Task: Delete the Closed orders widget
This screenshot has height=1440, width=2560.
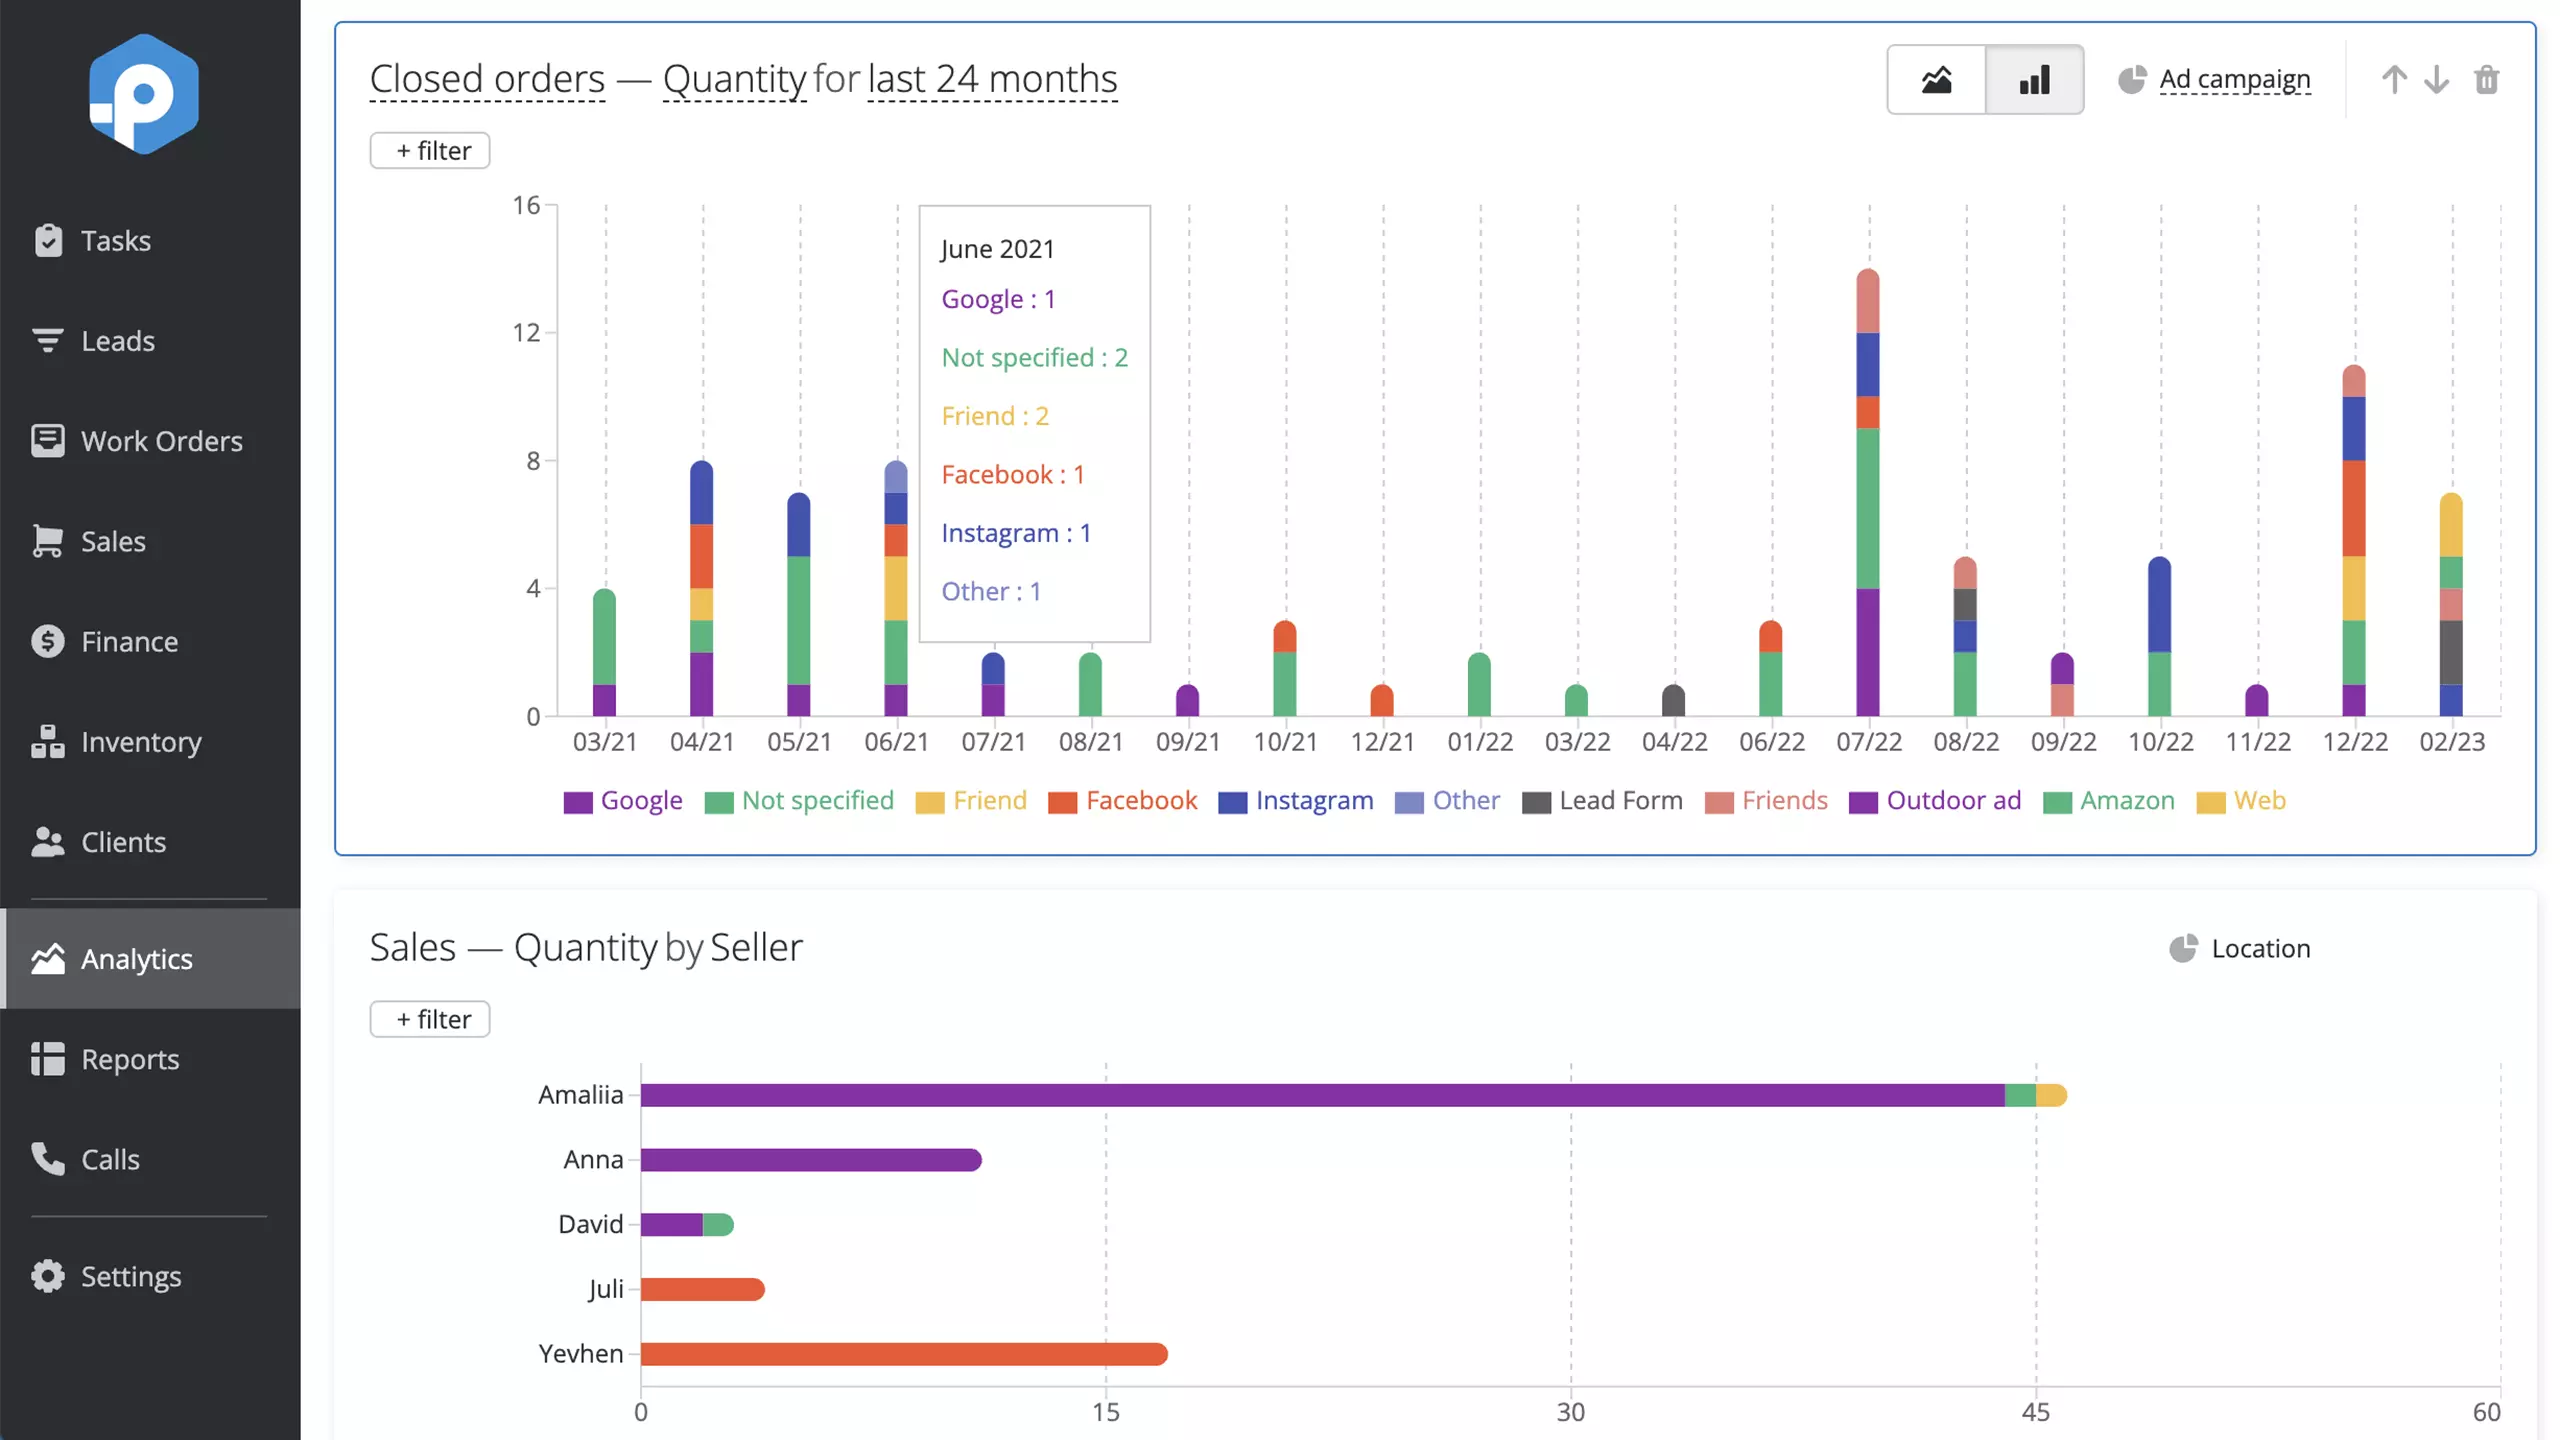Action: tap(2487, 79)
